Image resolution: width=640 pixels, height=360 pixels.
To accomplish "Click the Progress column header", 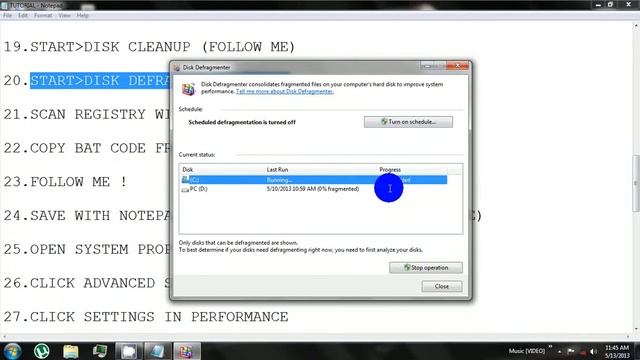I will click(x=390, y=169).
